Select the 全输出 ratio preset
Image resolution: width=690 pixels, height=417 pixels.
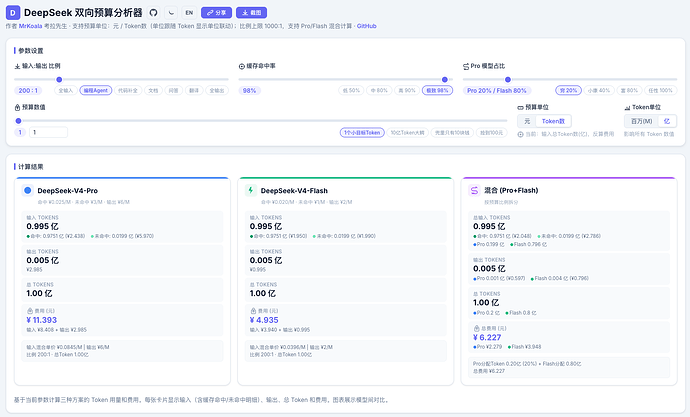(x=217, y=91)
